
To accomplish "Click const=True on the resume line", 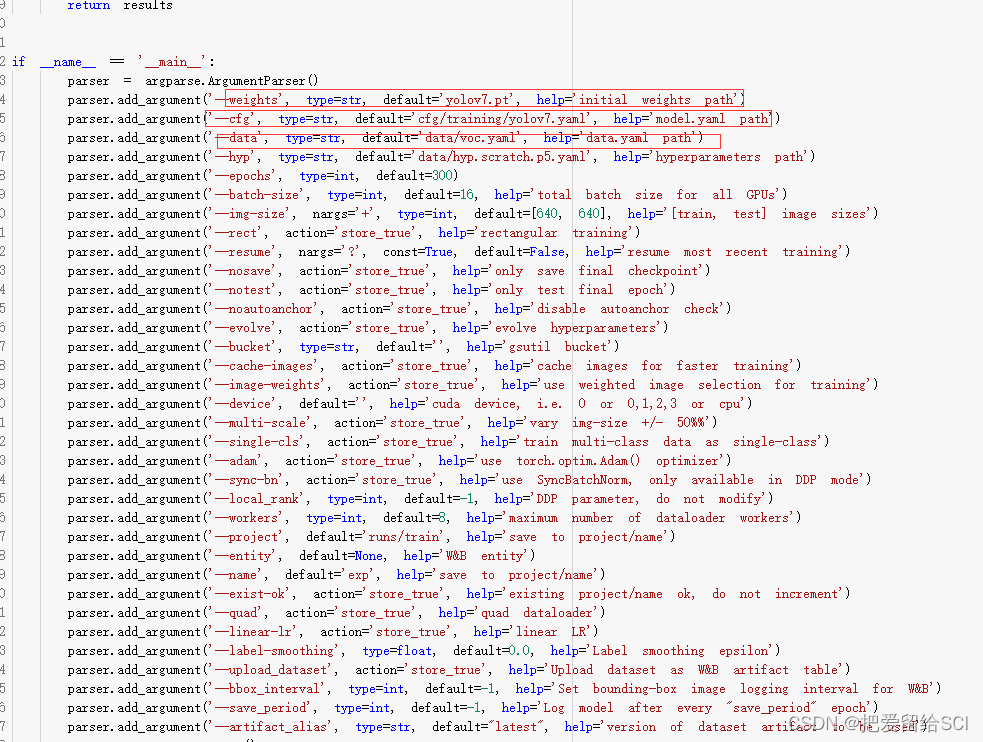I will (418, 252).
